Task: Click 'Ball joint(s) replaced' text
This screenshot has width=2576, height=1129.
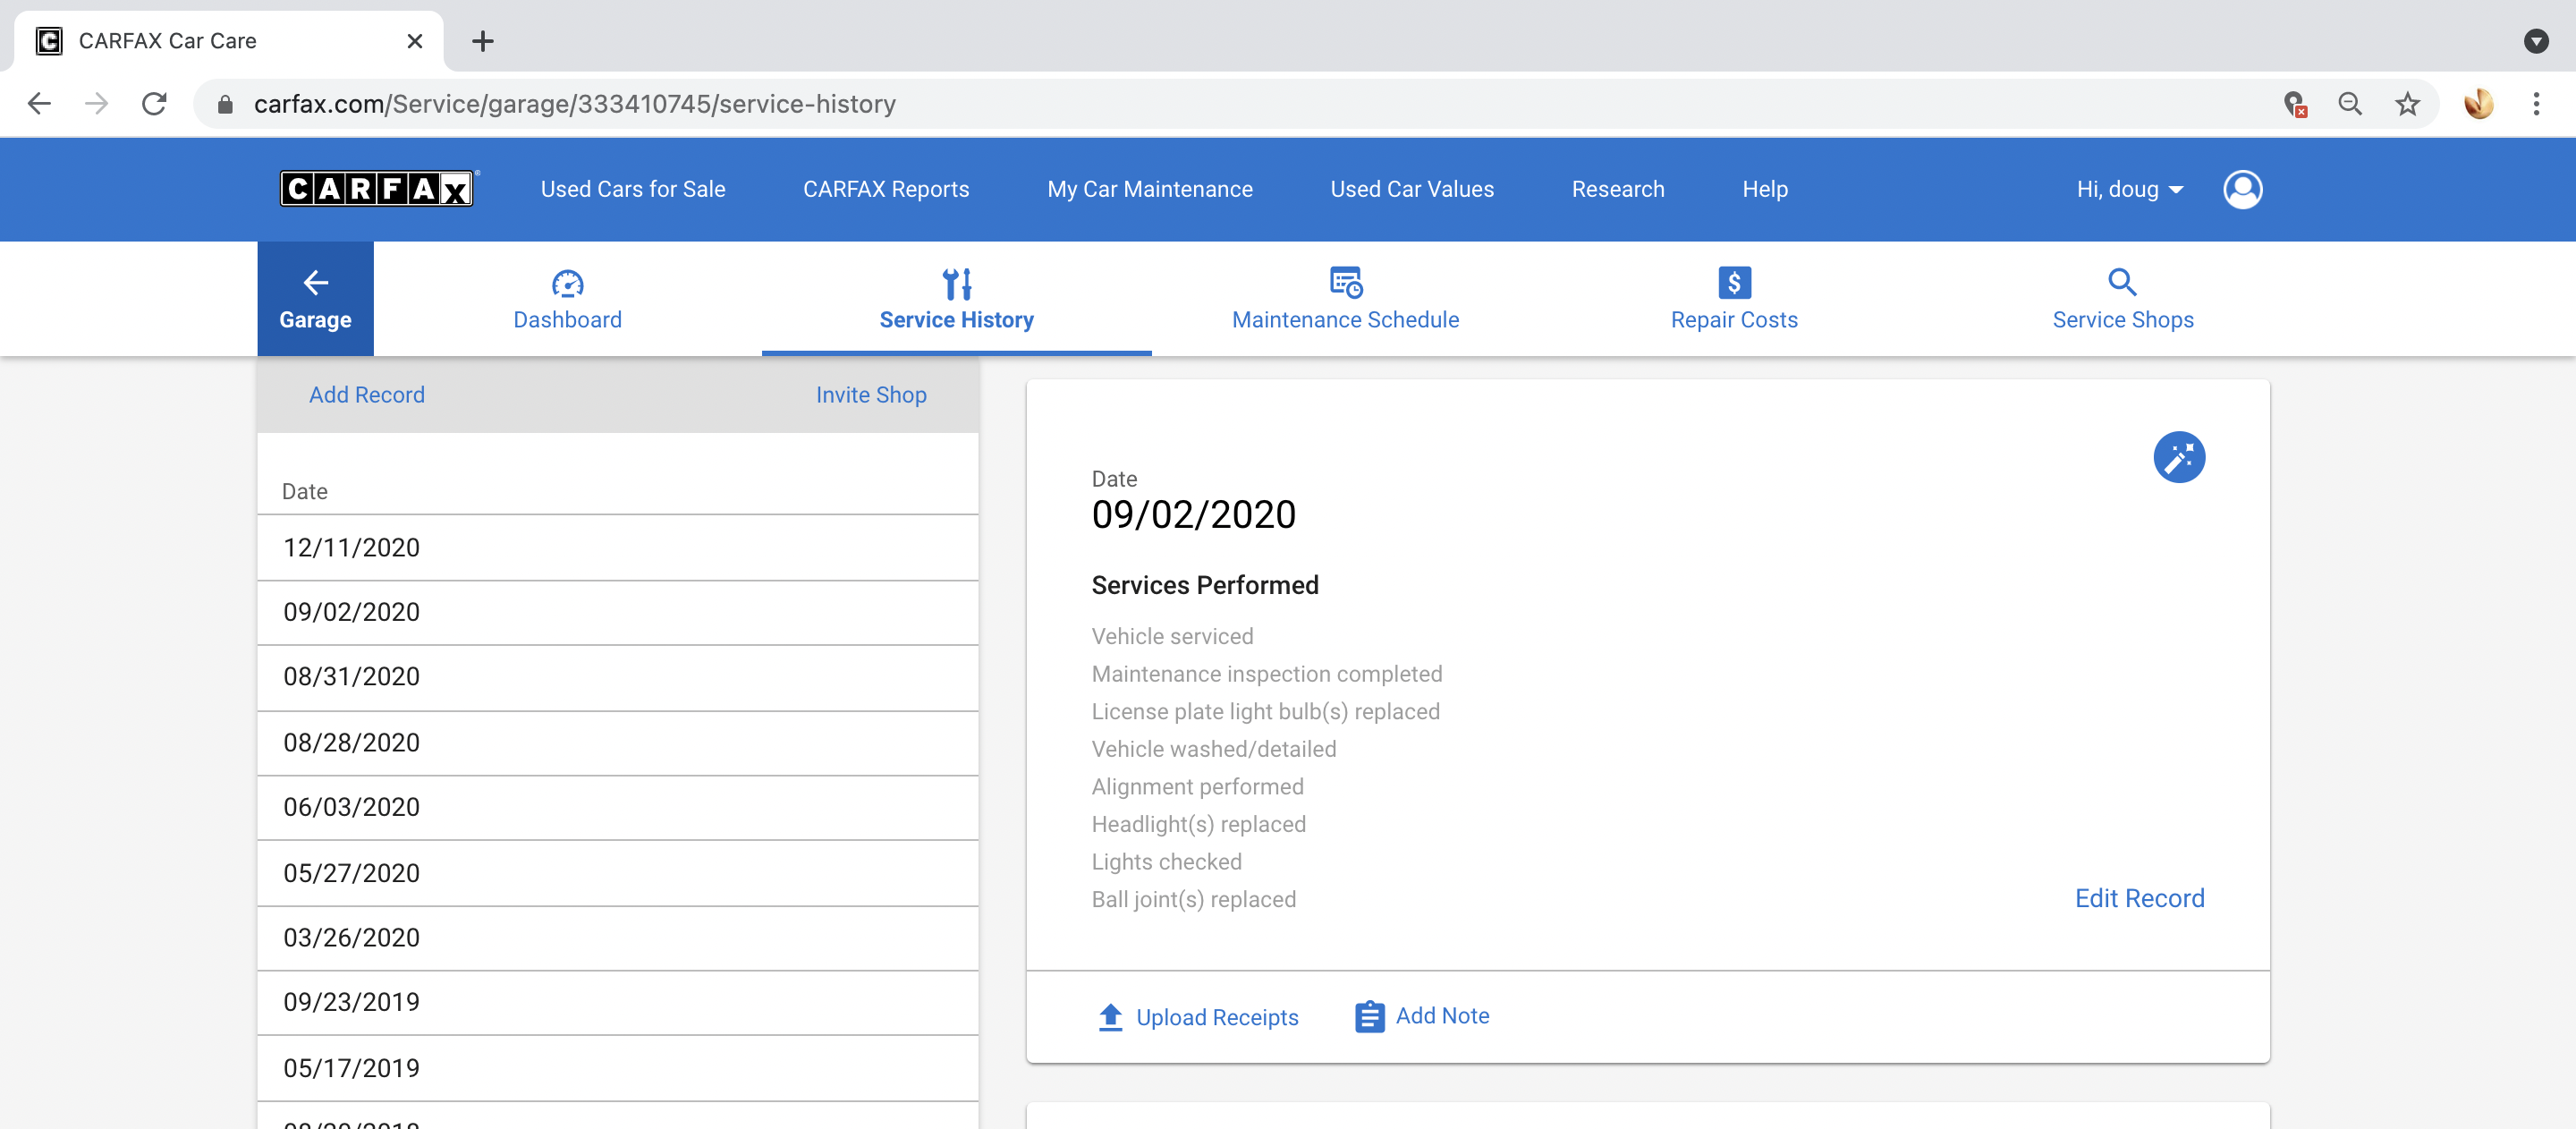Action: click(x=1193, y=899)
